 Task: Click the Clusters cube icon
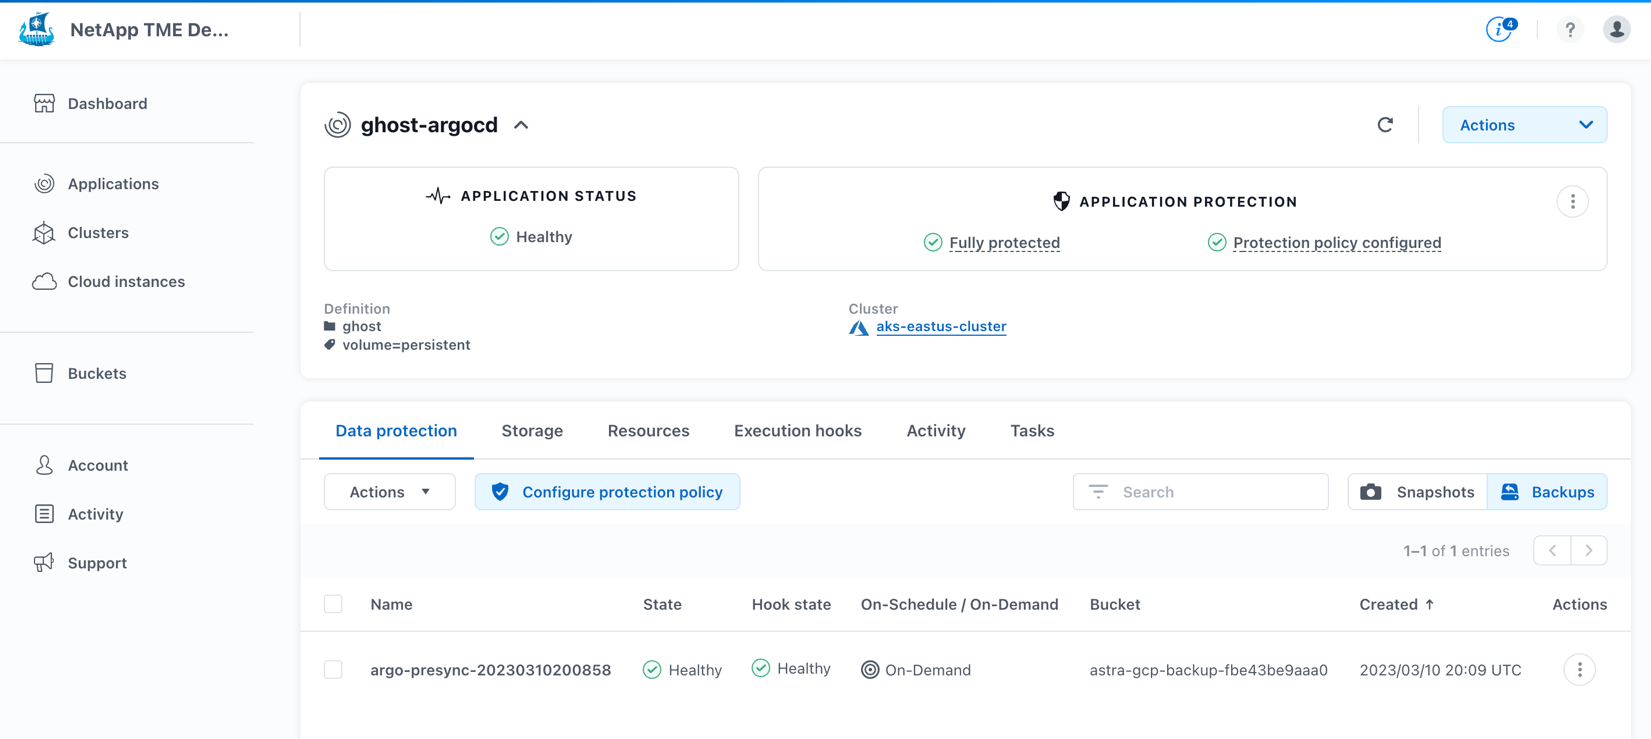(44, 233)
